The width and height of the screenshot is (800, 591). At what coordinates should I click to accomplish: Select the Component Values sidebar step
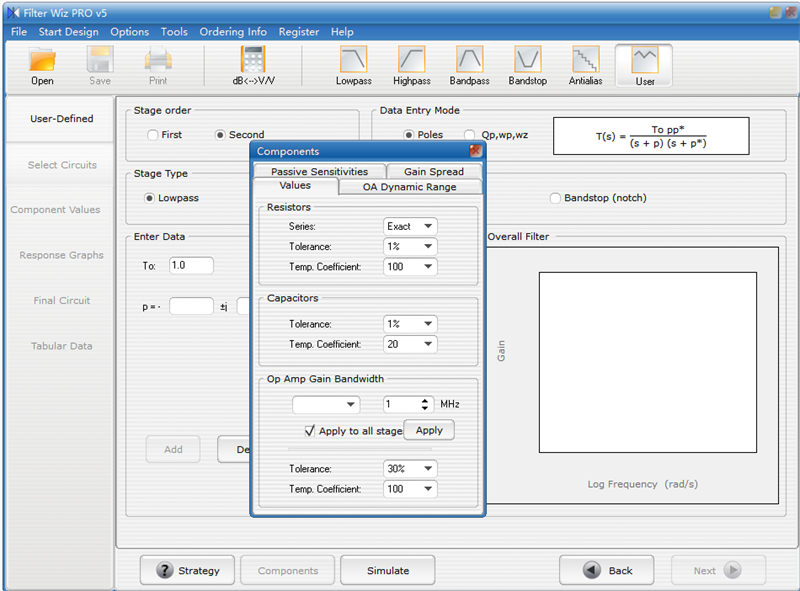[x=55, y=210]
